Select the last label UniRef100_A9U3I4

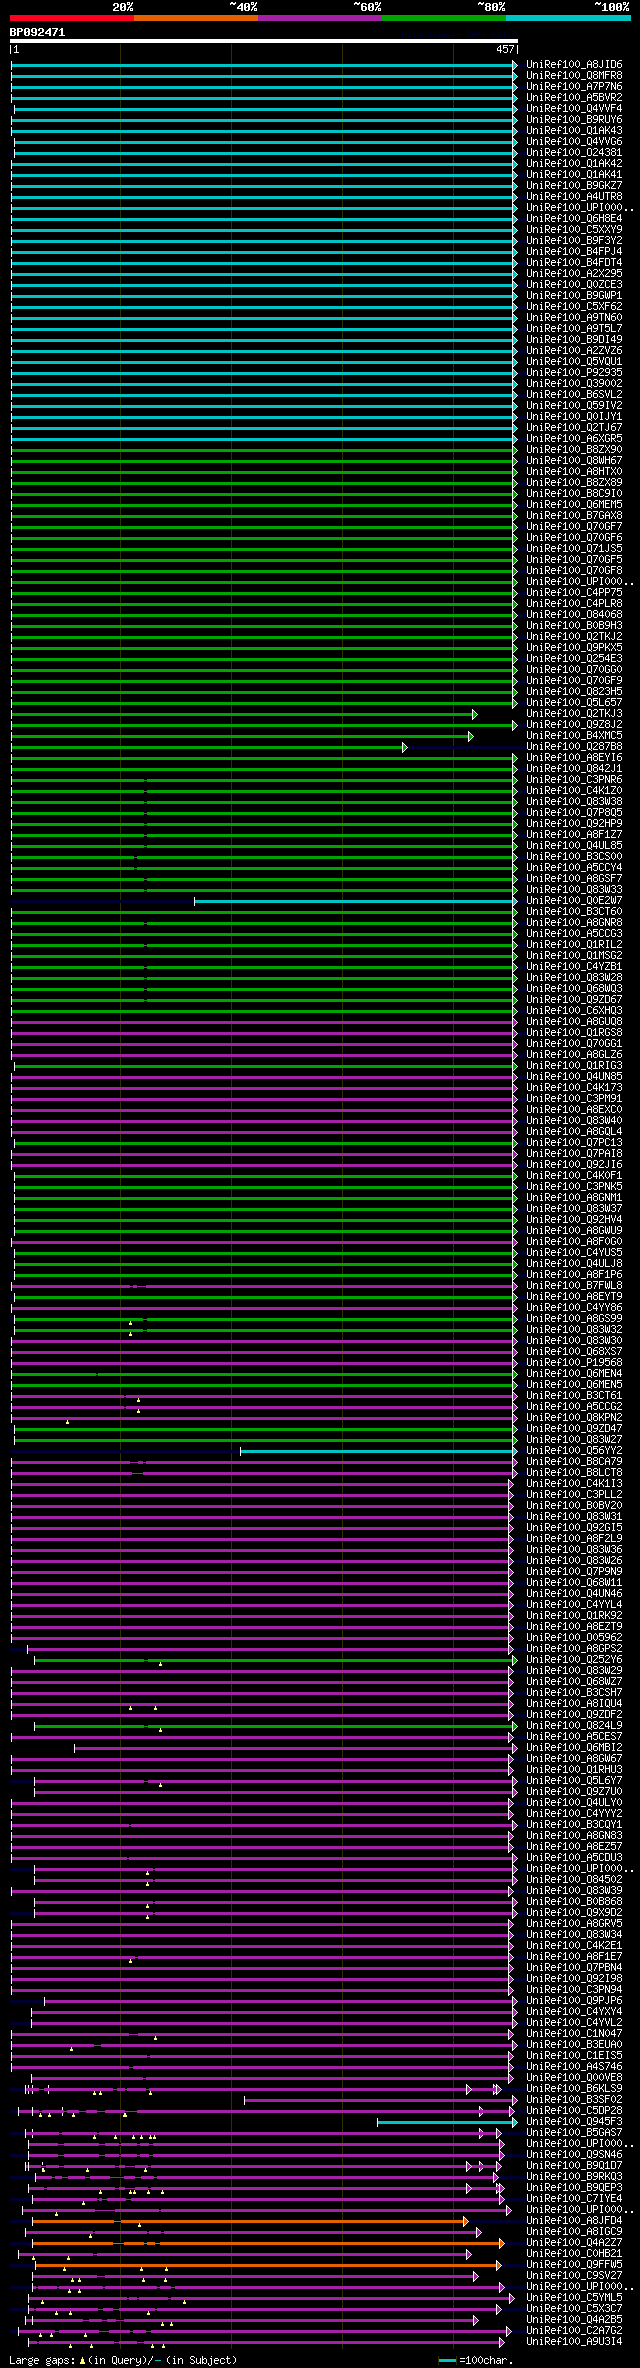pyautogui.click(x=574, y=2342)
